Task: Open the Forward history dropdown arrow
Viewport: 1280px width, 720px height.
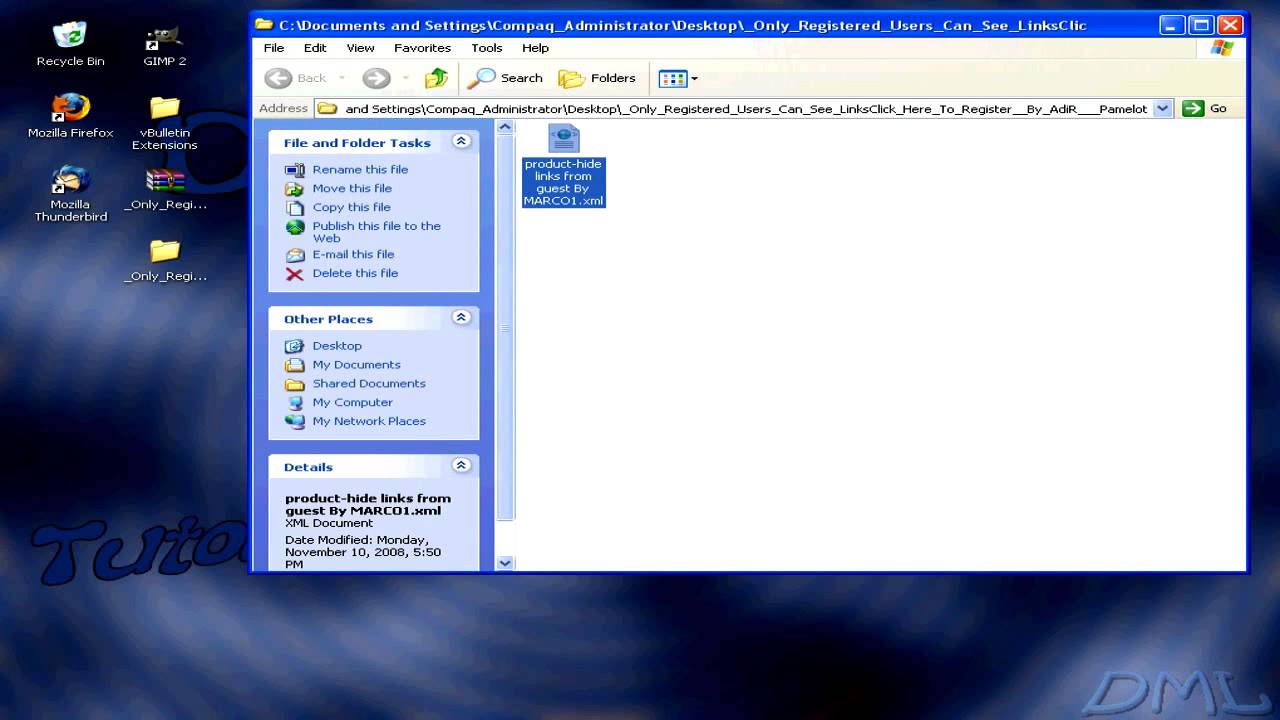Action: click(x=405, y=78)
